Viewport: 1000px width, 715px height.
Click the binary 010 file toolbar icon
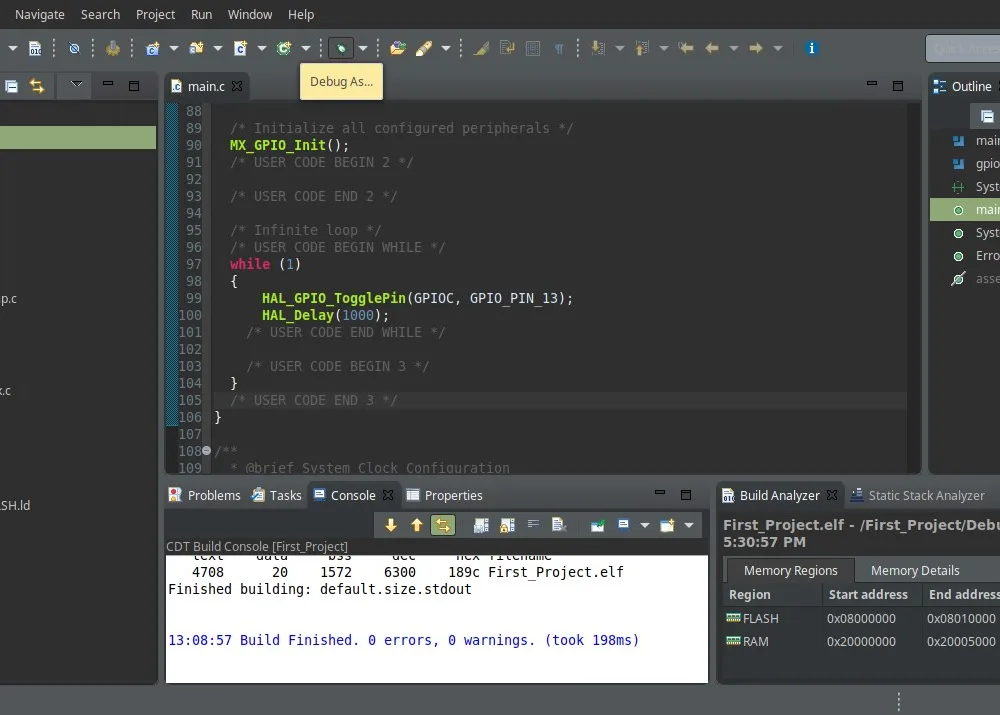click(35, 48)
